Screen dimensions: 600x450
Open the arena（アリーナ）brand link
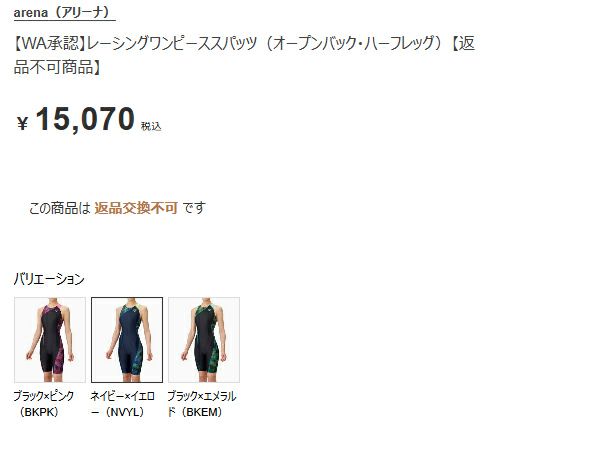pyautogui.click(x=64, y=13)
